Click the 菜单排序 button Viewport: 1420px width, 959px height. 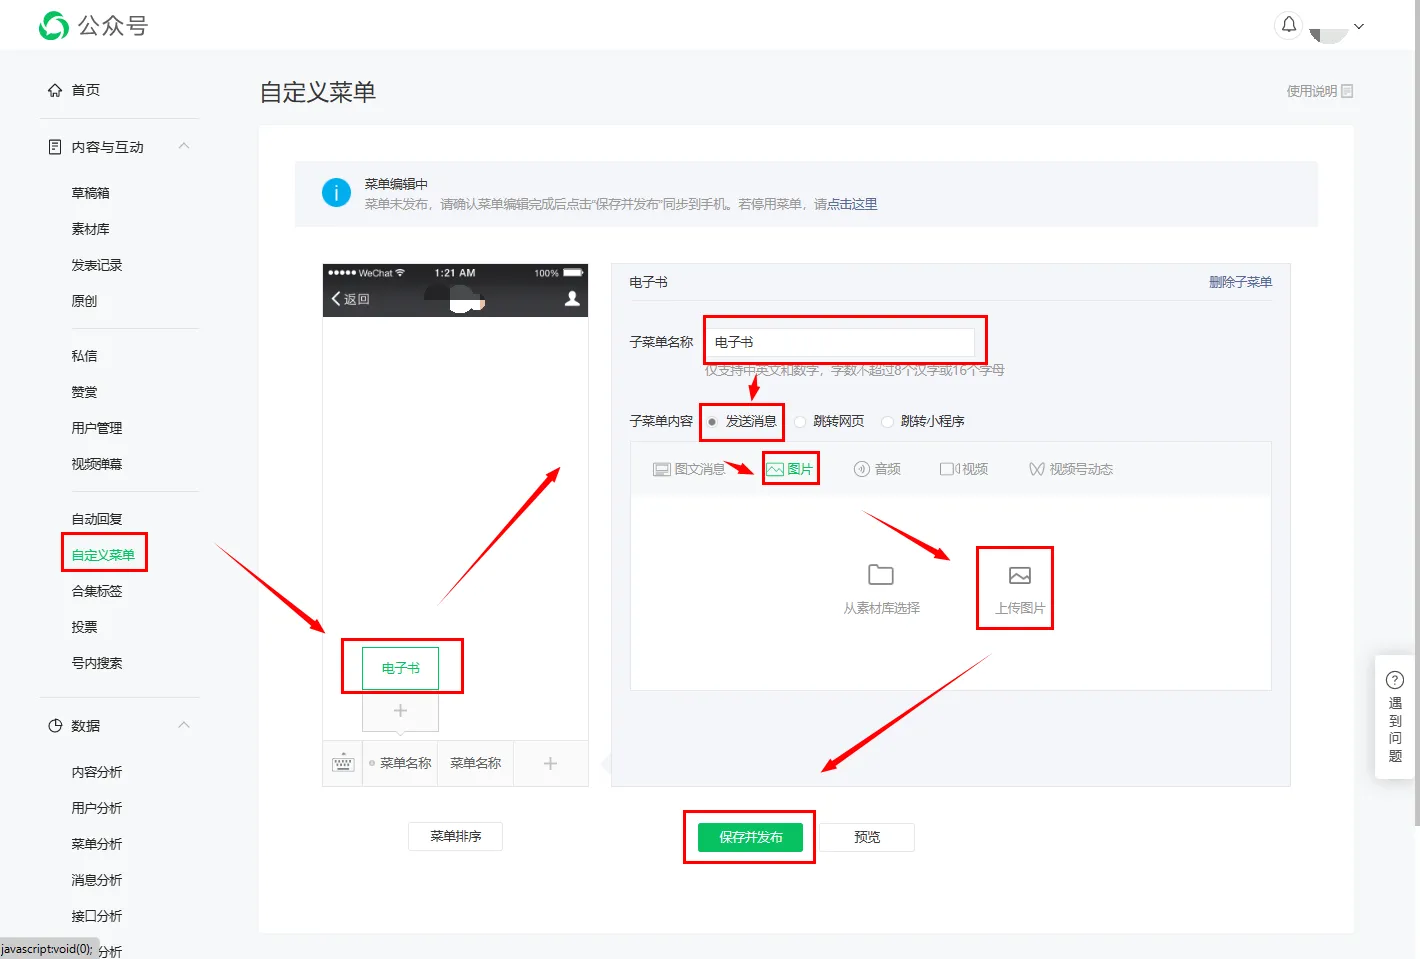pyautogui.click(x=455, y=836)
